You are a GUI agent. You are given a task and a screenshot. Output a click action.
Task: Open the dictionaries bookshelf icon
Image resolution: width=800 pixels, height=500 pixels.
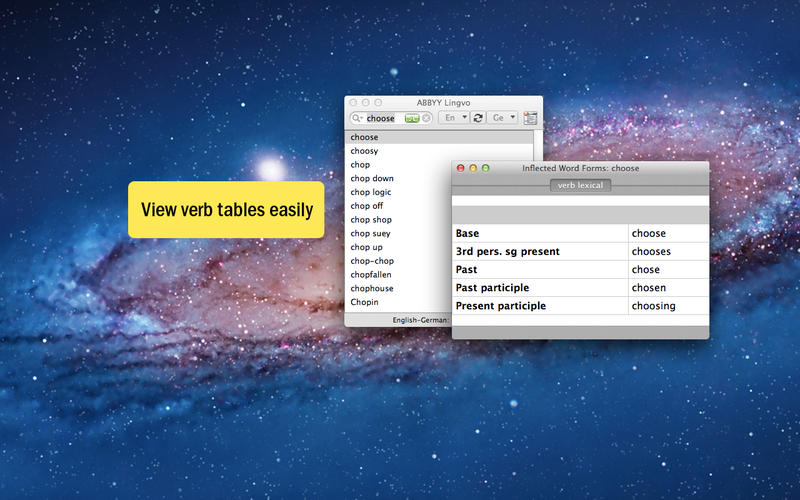coord(531,118)
